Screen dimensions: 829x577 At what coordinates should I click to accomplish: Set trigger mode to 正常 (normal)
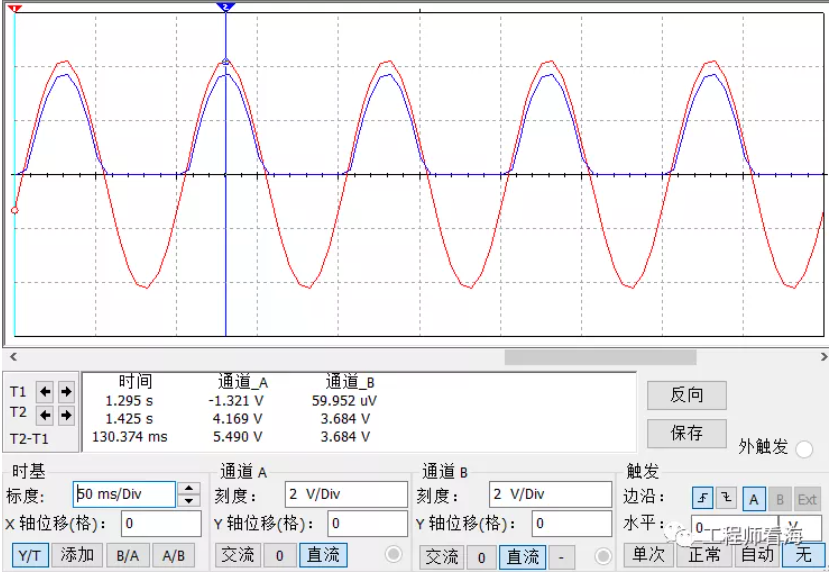click(x=704, y=555)
